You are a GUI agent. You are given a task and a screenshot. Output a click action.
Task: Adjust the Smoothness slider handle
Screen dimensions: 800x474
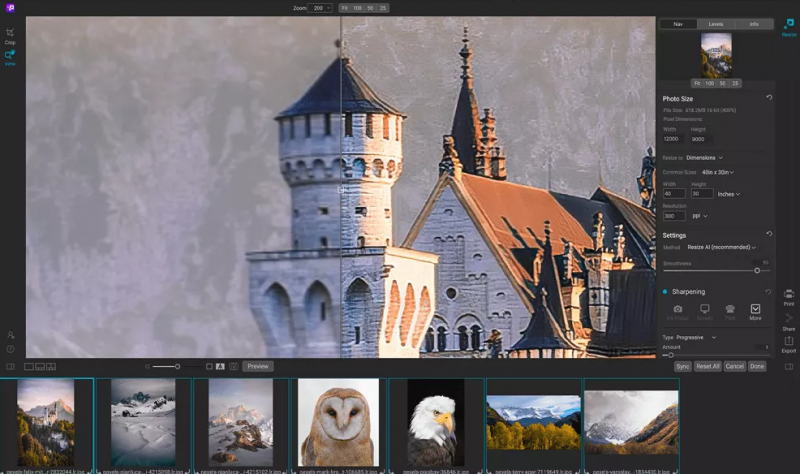coord(757,270)
